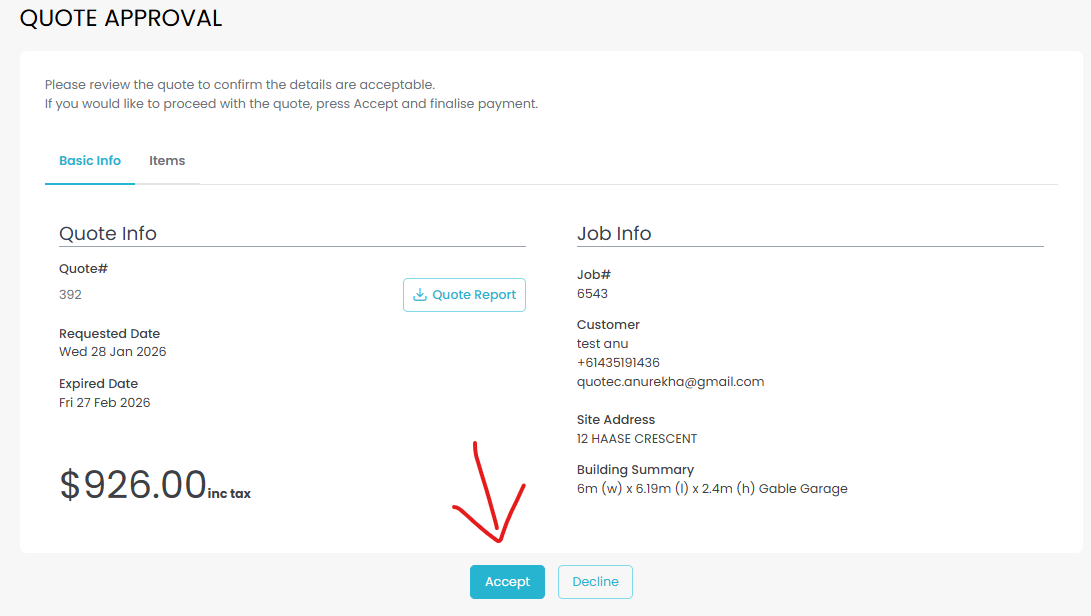The image size is (1091, 616).
Task: Click the QUOTE APPROVAL page heading
Action: [121, 18]
